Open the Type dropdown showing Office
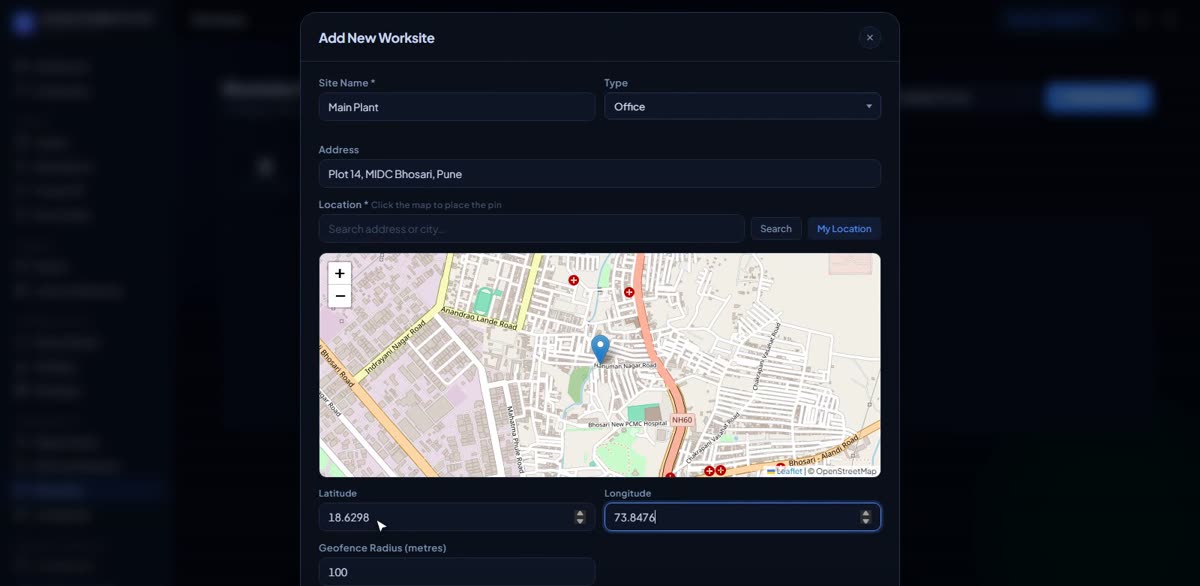The image size is (1200, 586). point(742,106)
